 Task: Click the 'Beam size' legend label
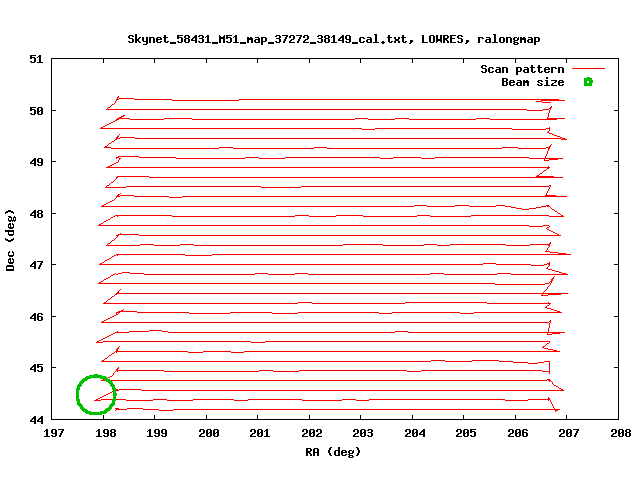pyautogui.click(x=533, y=82)
